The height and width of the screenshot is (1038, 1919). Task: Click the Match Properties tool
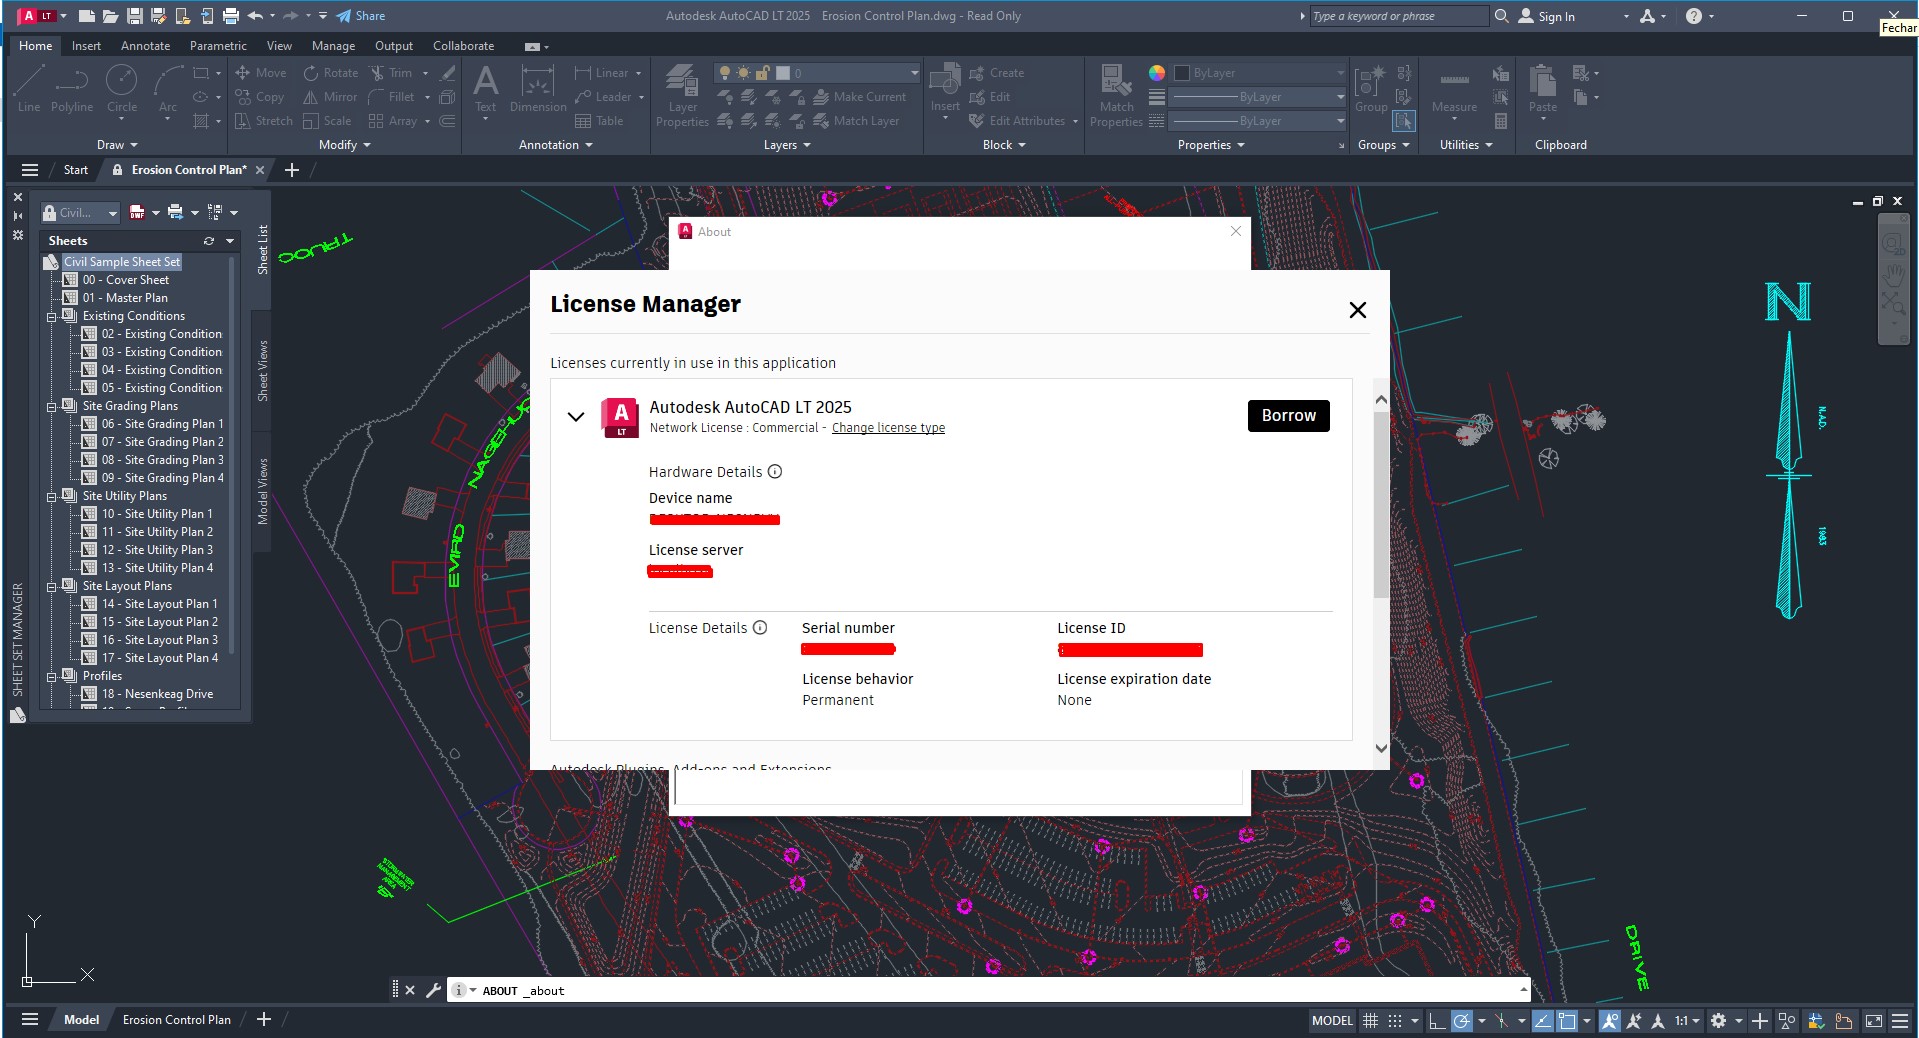[x=1116, y=96]
